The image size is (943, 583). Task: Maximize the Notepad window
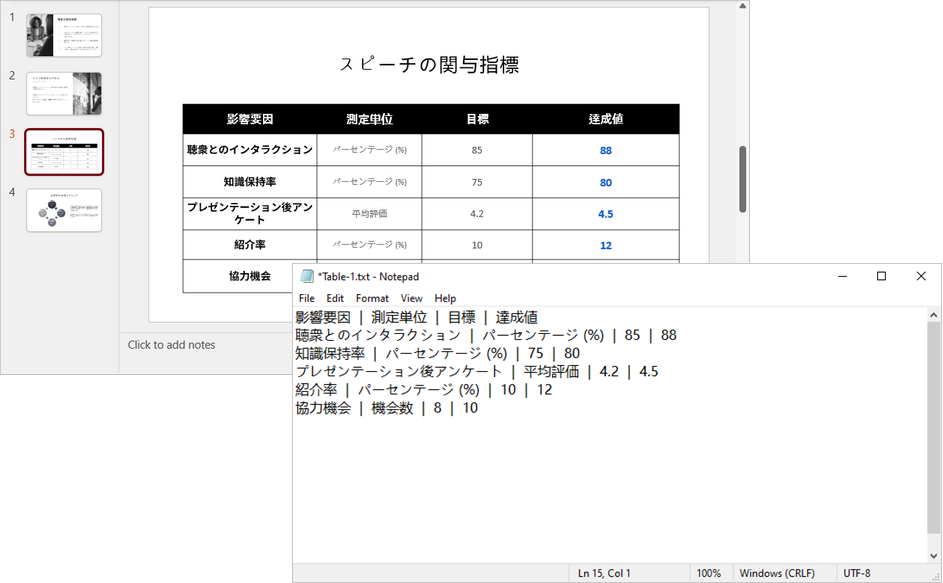tap(882, 276)
